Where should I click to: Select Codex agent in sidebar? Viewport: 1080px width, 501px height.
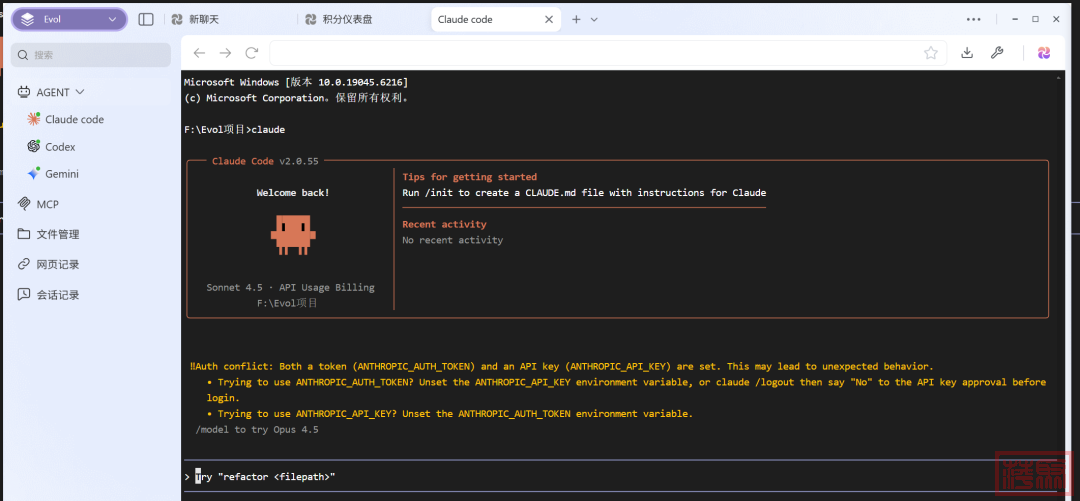[x=60, y=147]
